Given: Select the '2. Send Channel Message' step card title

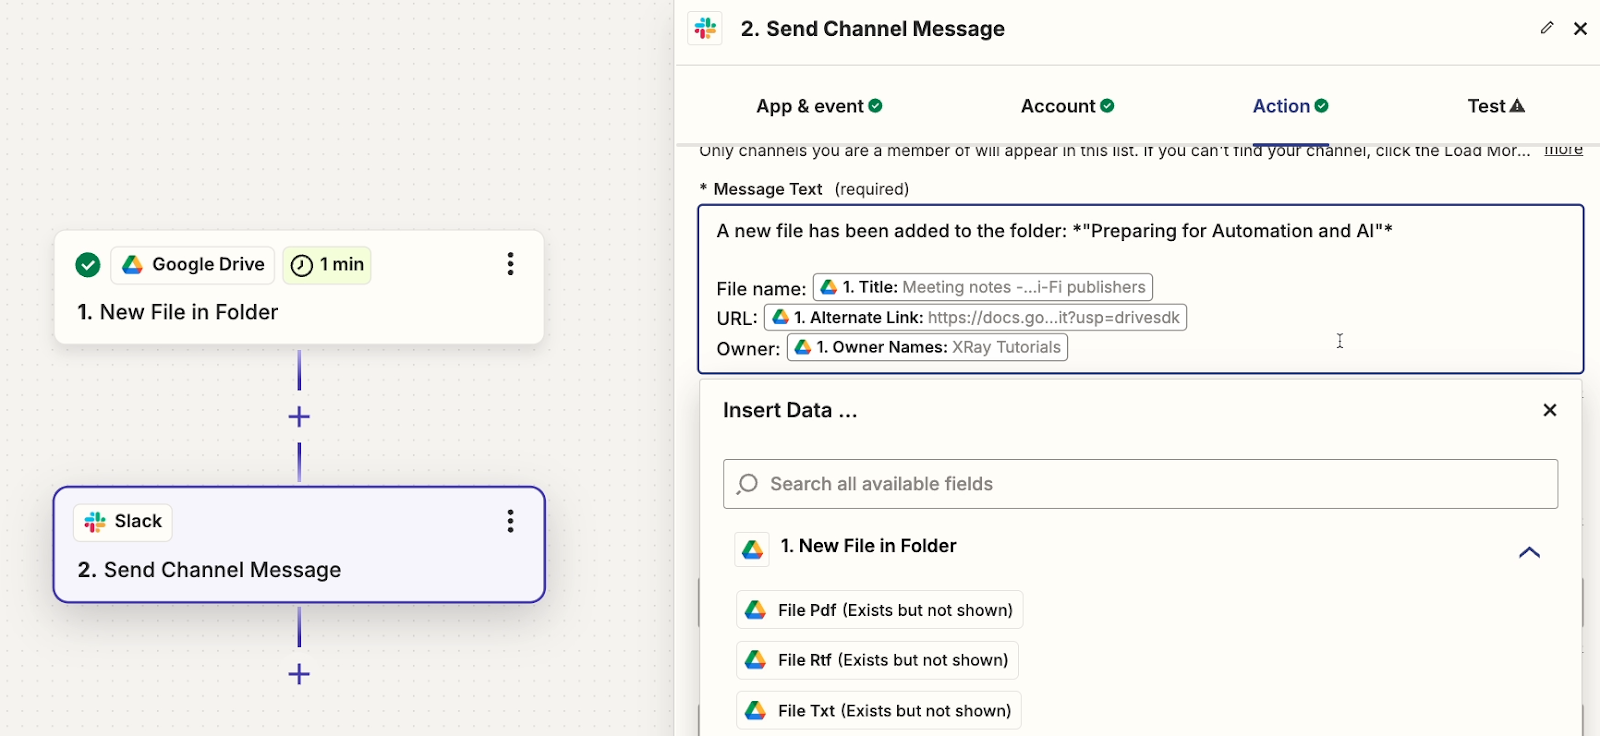Looking at the screenshot, I should point(210,570).
